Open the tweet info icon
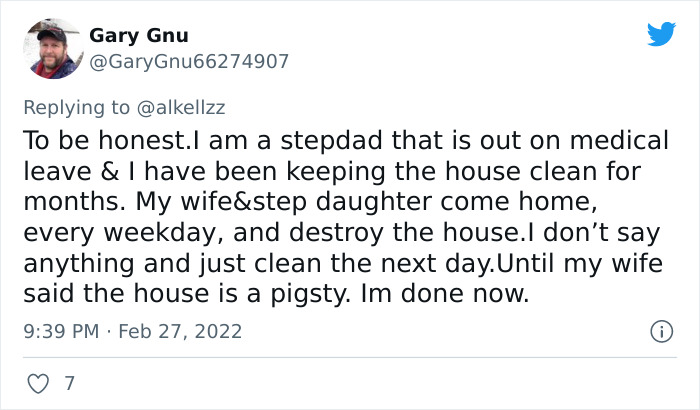This screenshot has height=410, width=700. pyautogui.click(x=660, y=330)
